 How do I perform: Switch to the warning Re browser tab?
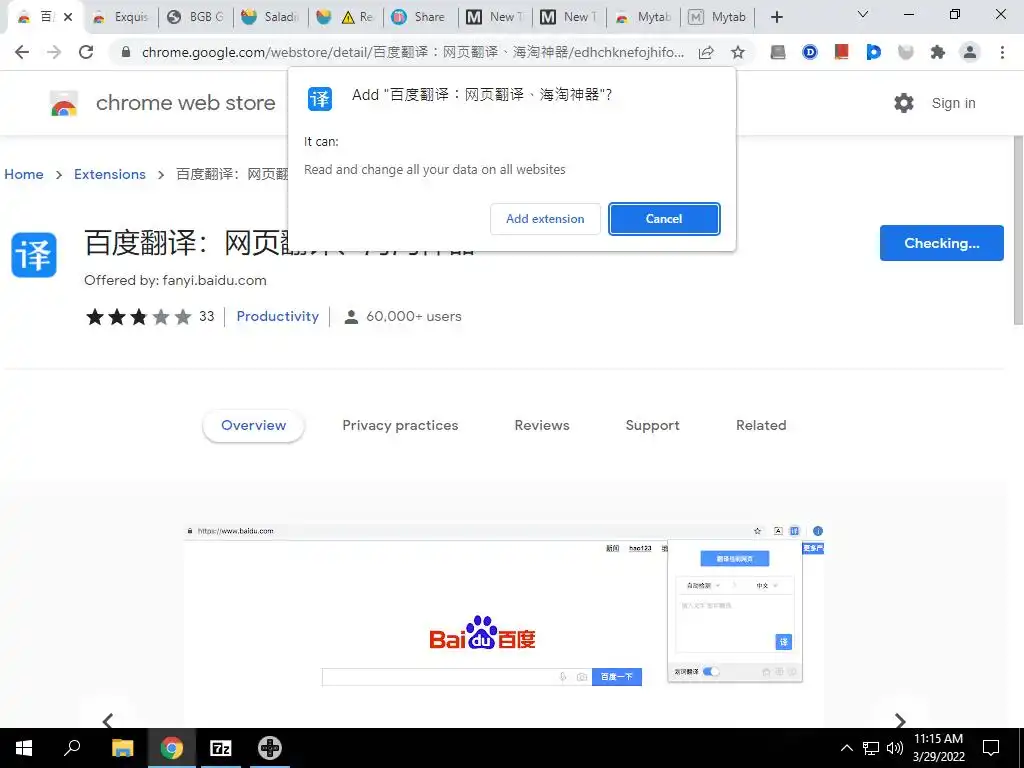click(345, 17)
